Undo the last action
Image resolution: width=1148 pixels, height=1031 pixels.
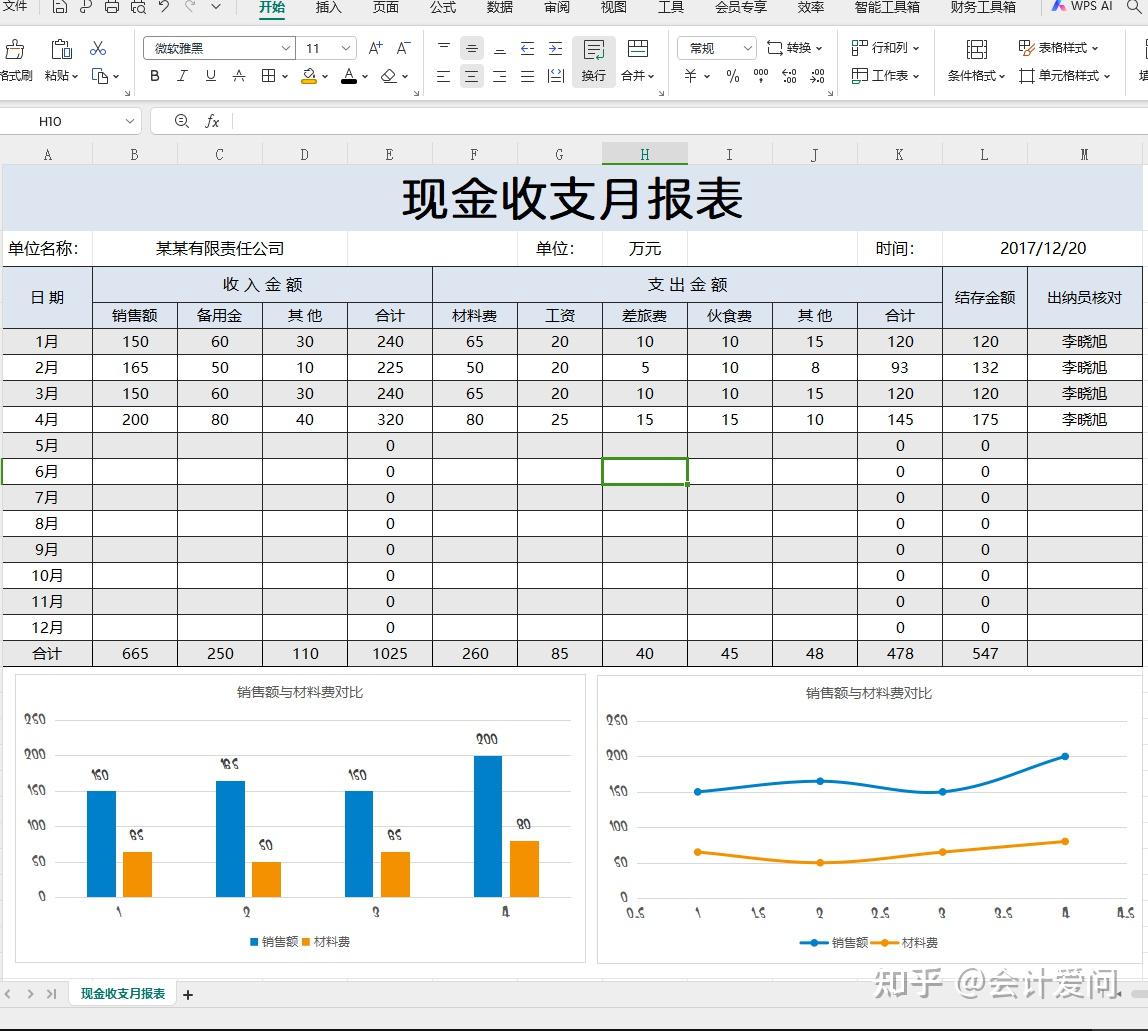pyautogui.click(x=164, y=7)
